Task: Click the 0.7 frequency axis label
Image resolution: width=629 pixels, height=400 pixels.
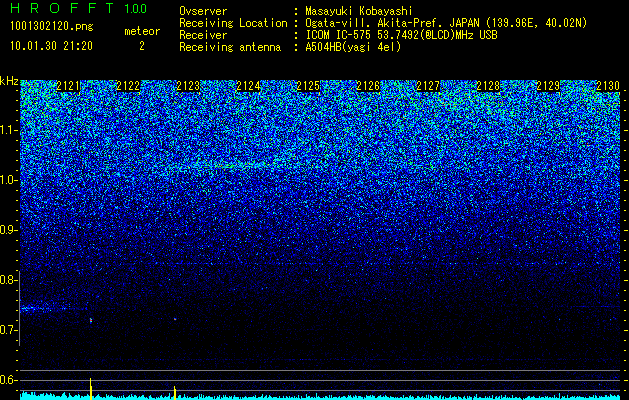Action: coord(7,330)
